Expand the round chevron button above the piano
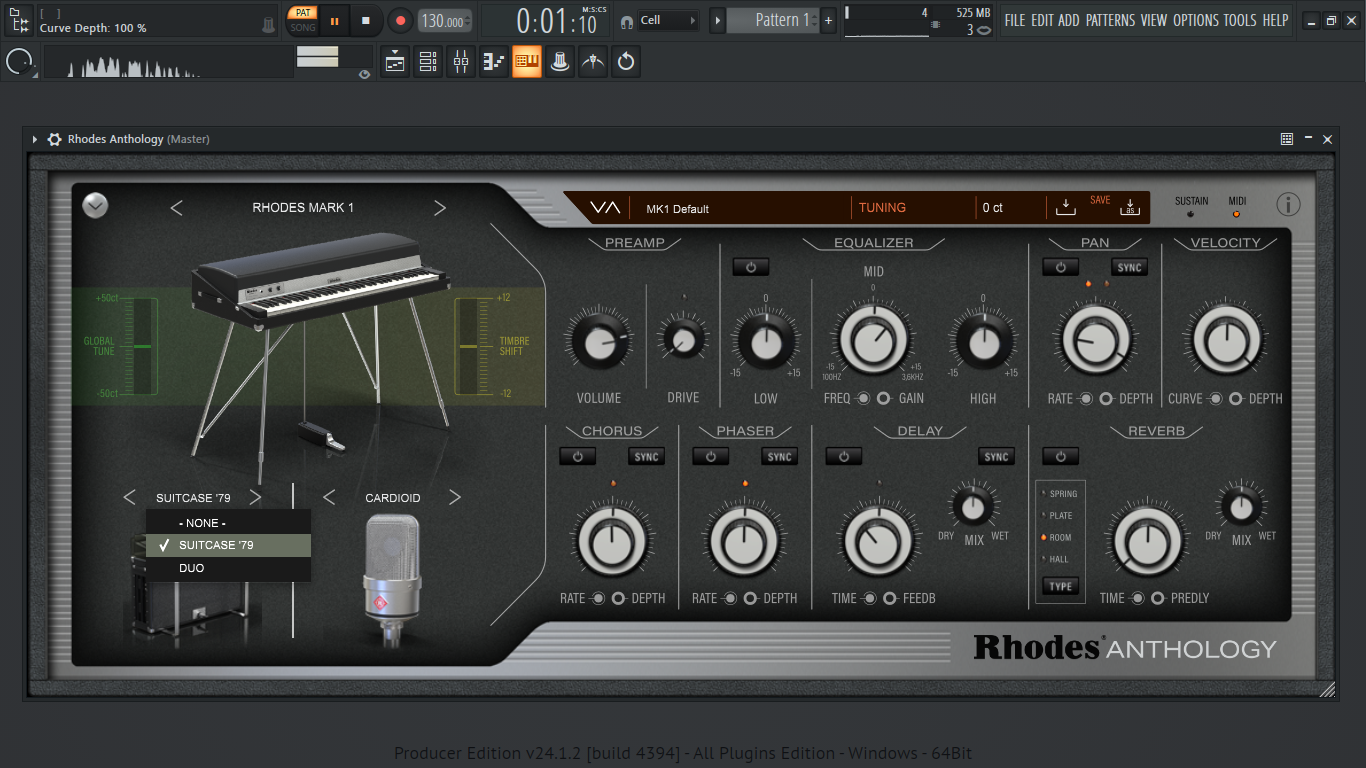Viewport: 1366px width, 768px height. [x=96, y=205]
